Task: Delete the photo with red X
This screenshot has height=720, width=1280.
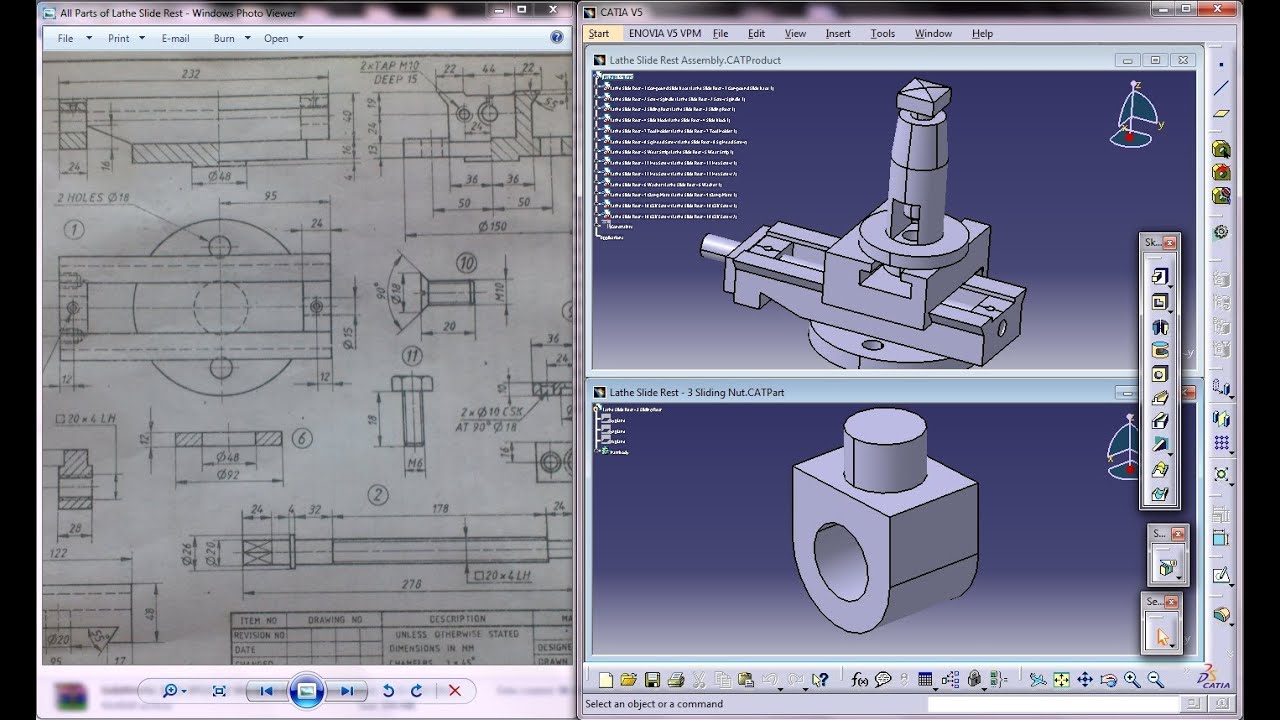Action: [x=454, y=690]
